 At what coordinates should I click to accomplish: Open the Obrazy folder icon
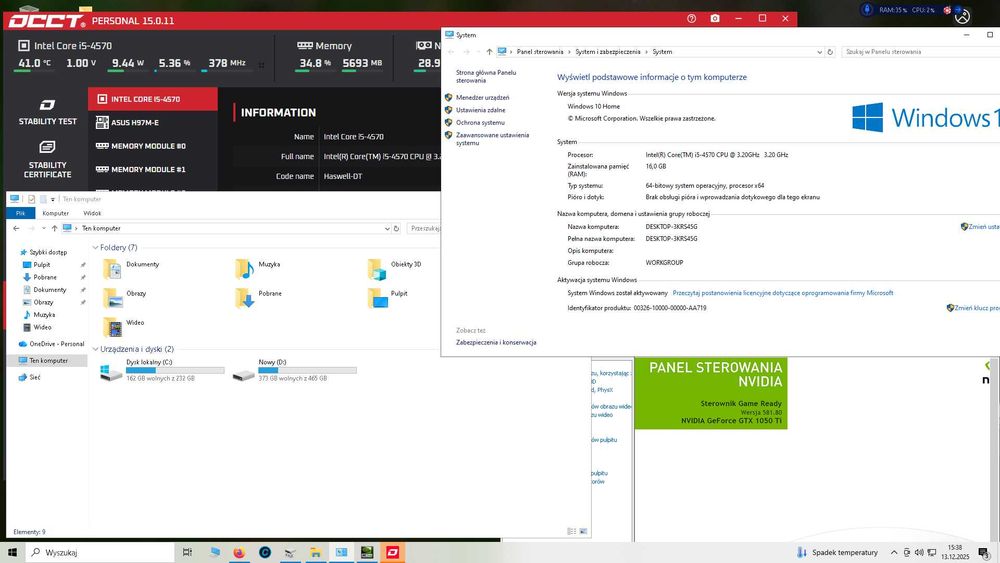[112, 298]
